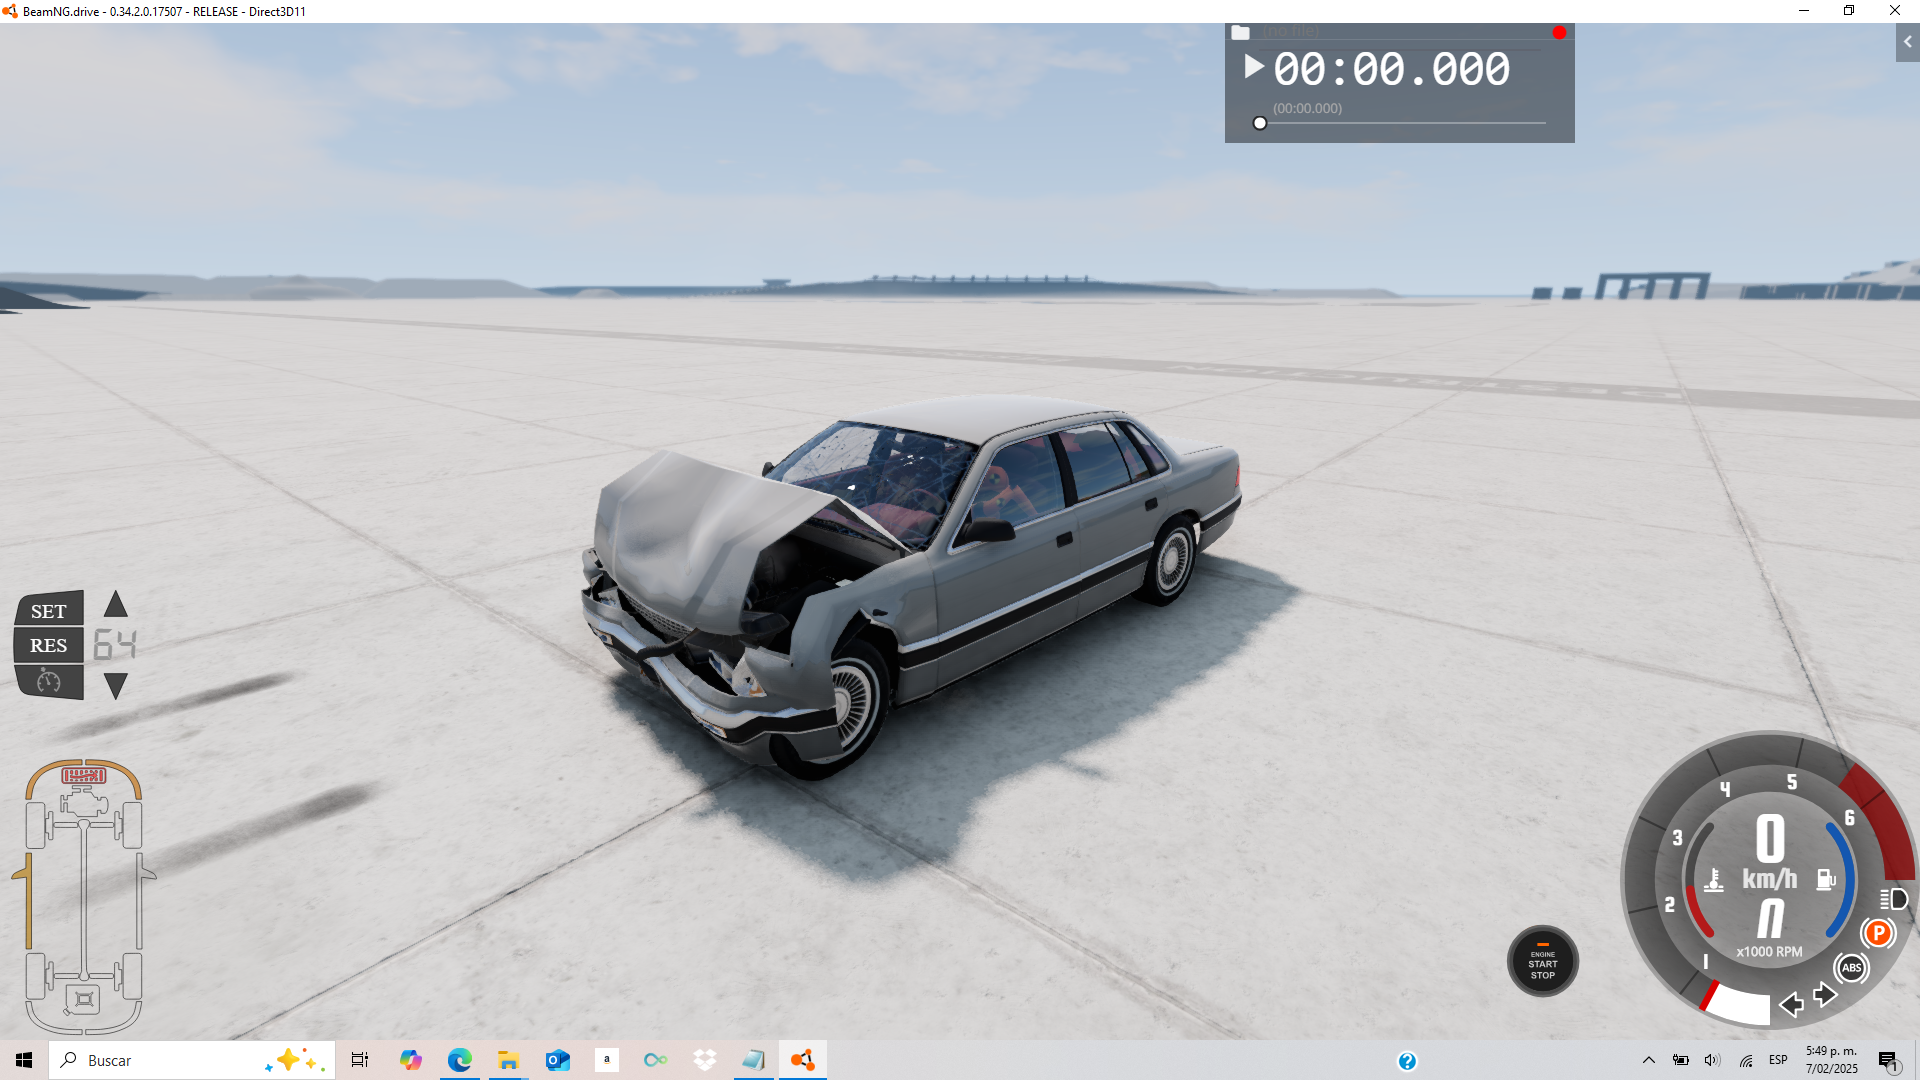Click the replay play button
Screen dimensions: 1920x1080
coord(1253,67)
